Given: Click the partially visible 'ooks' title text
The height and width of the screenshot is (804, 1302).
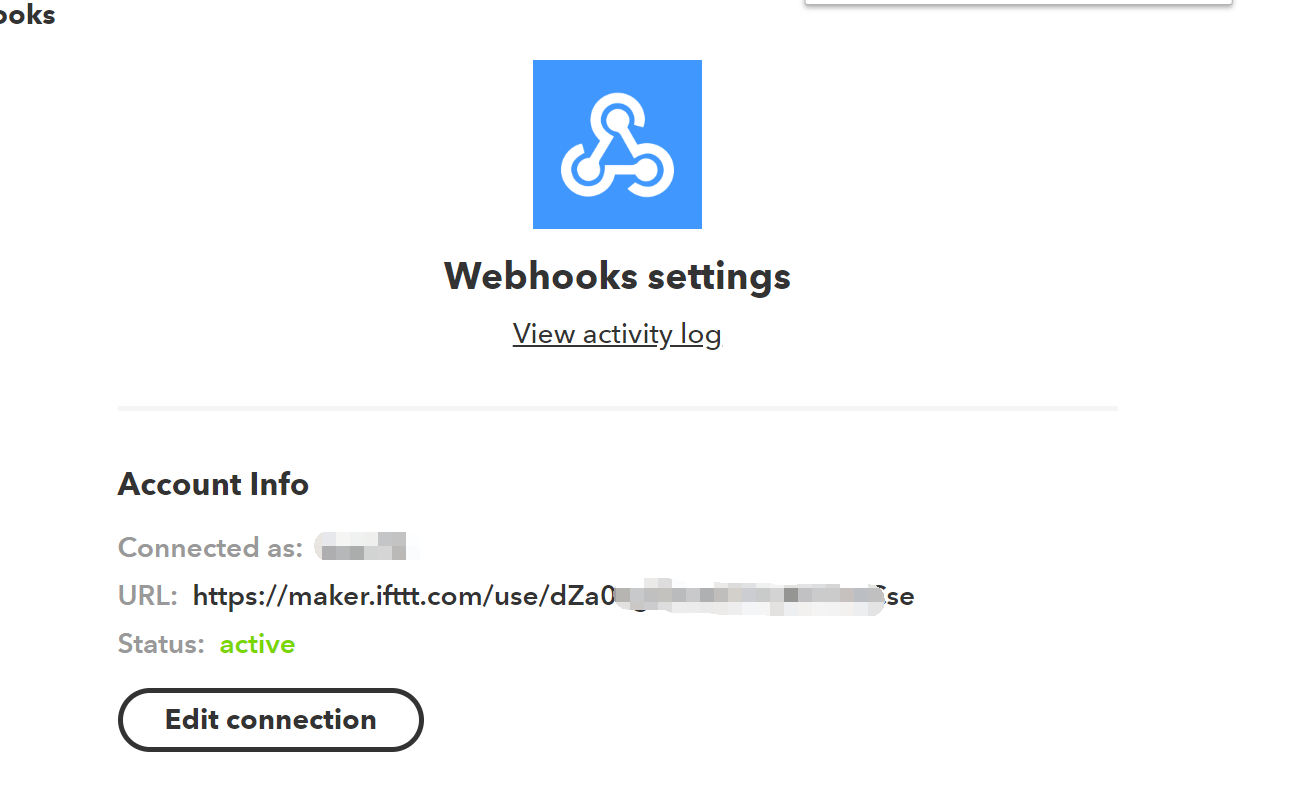Looking at the screenshot, I should tap(27, 15).
